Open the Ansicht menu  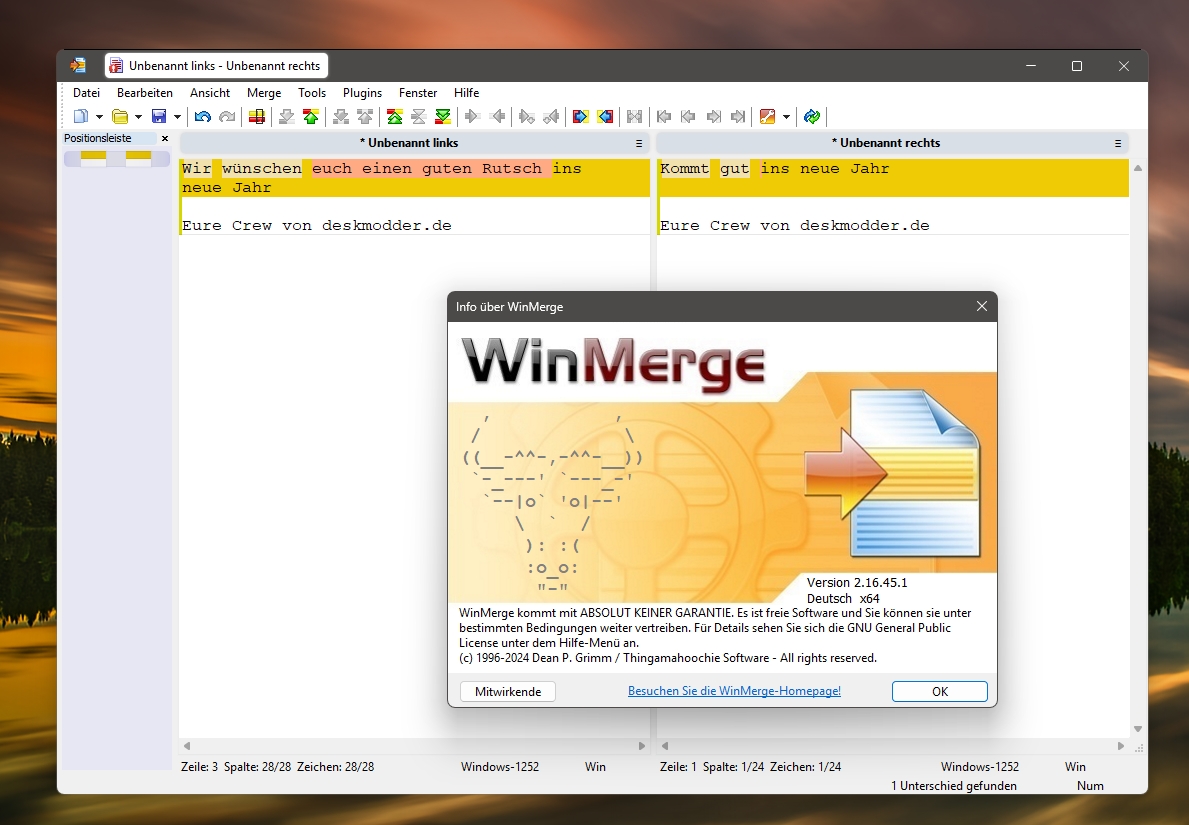coord(210,93)
